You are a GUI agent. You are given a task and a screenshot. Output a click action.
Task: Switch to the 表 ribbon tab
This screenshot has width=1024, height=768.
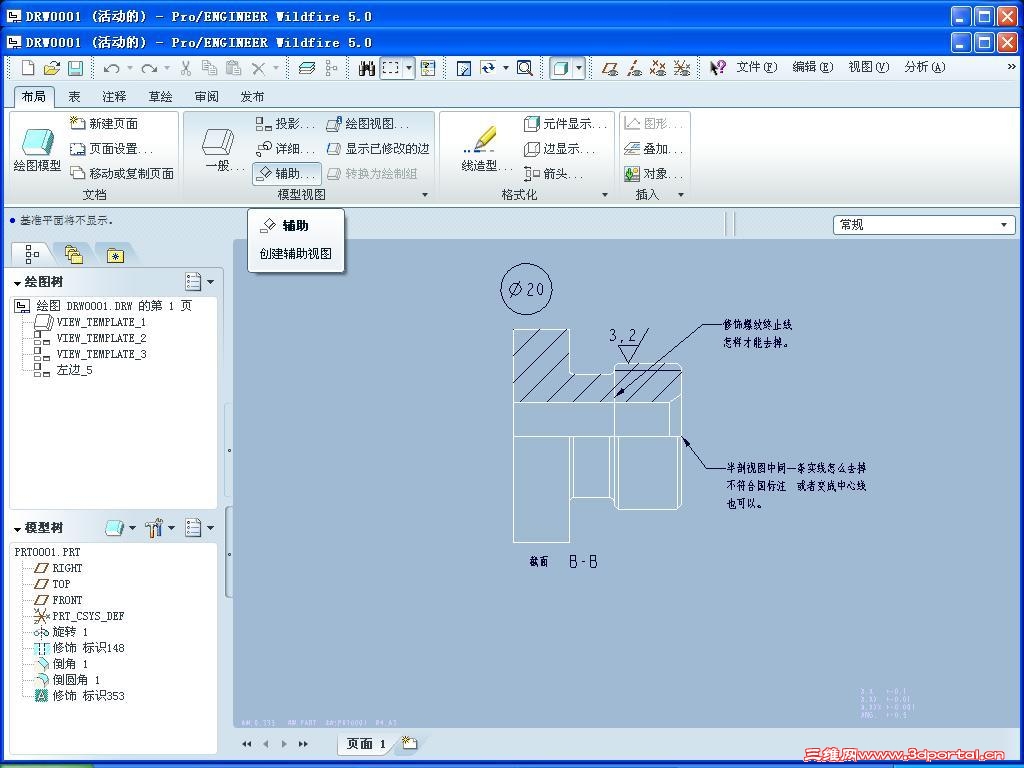click(74, 97)
